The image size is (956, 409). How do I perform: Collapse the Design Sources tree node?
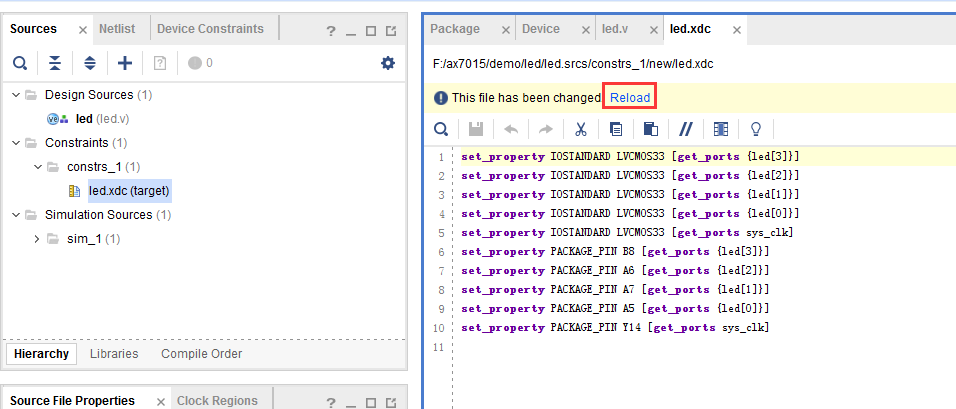pos(15,95)
